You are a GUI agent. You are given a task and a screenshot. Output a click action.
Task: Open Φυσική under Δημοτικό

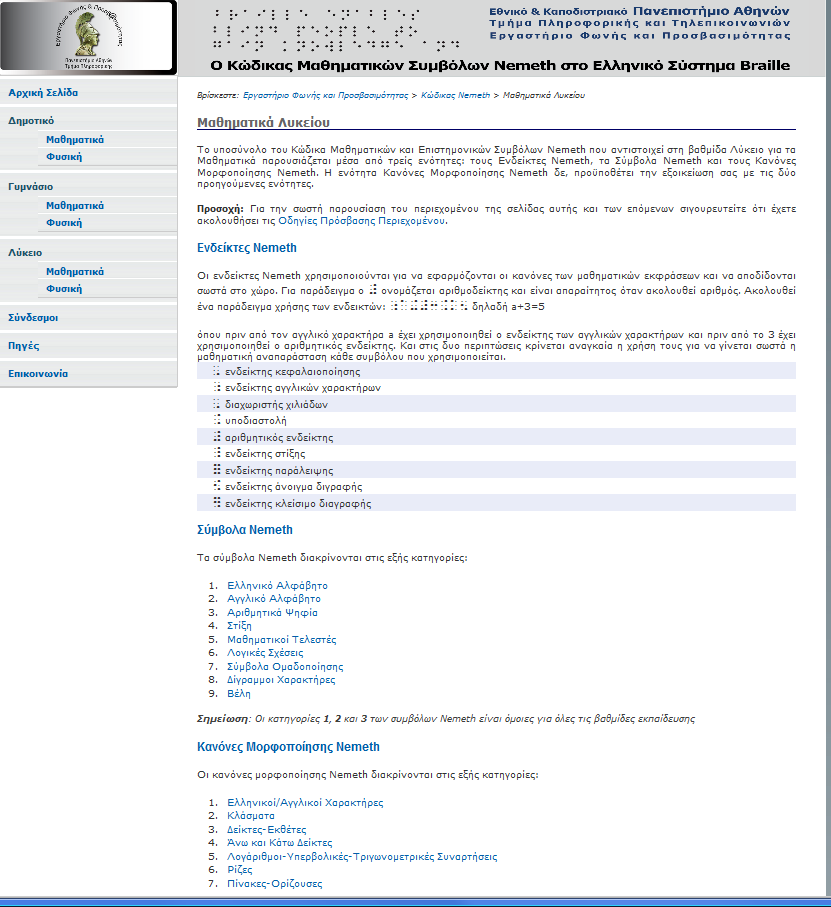(x=64, y=157)
